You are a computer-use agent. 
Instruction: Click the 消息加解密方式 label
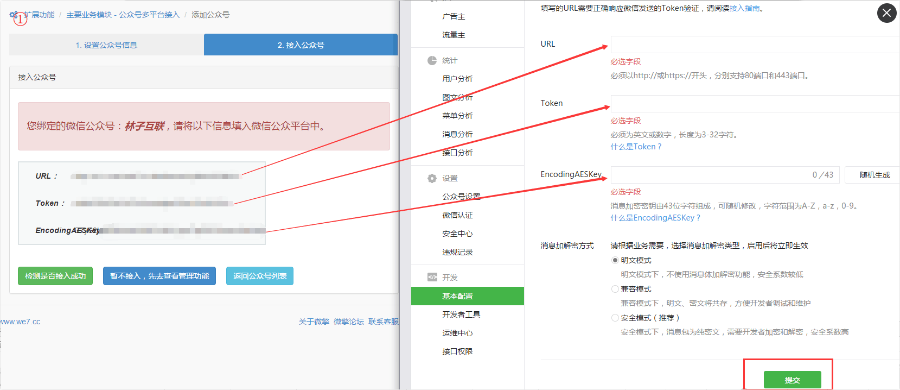(x=567, y=245)
